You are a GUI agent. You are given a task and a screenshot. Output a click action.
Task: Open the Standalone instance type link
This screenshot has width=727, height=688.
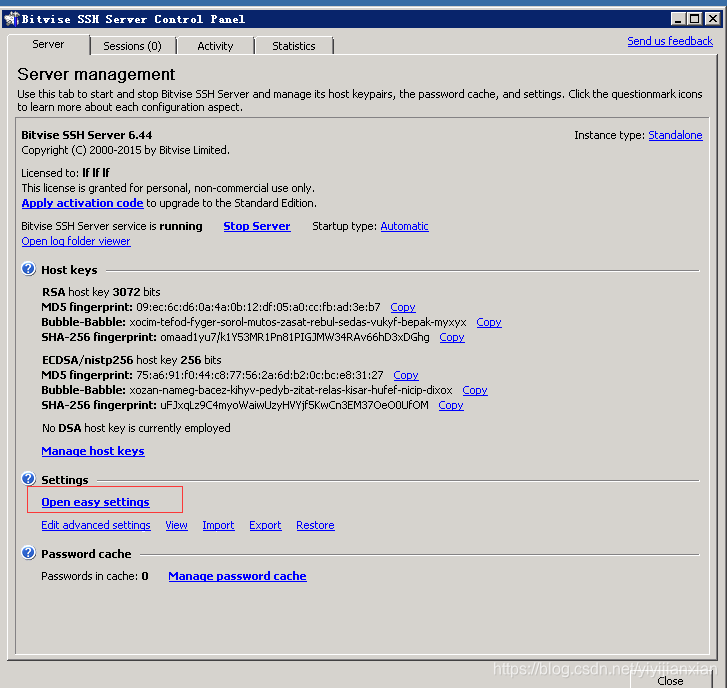pos(675,135)
